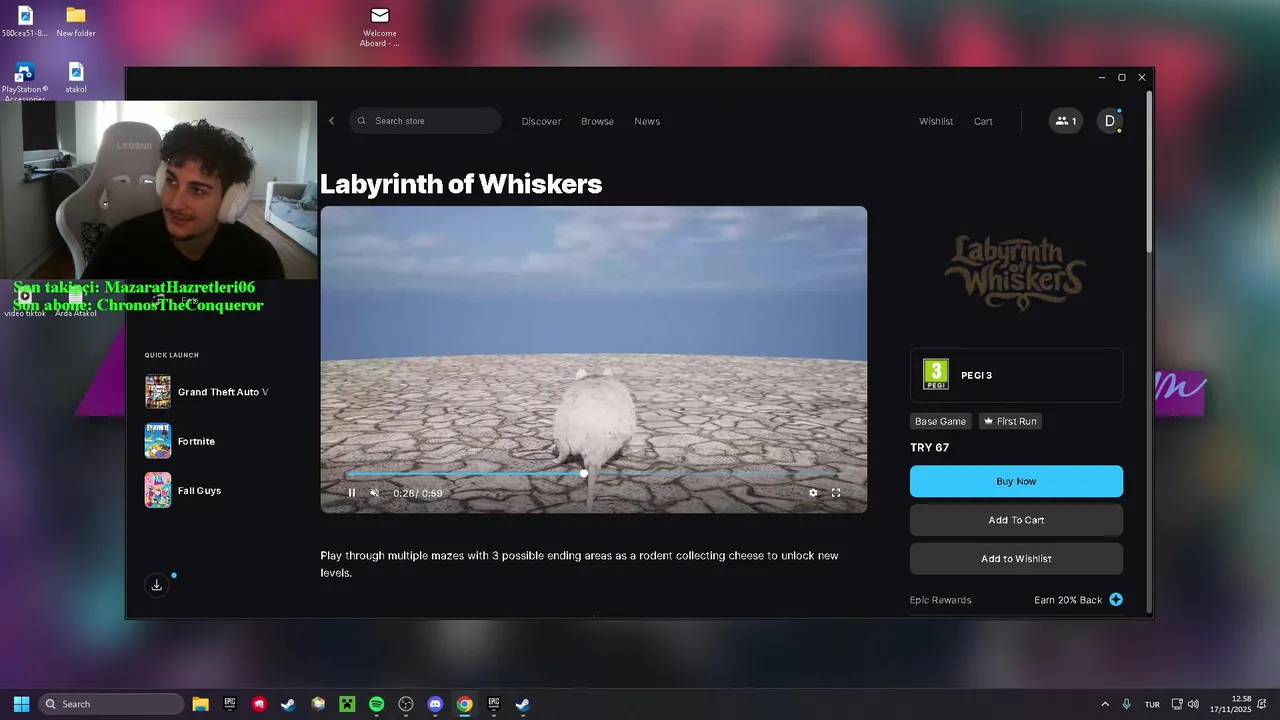The width and height of the screenshot is (1280, 720).
Task: Open OBS Studio from taskbar
Action: point(406,704)
